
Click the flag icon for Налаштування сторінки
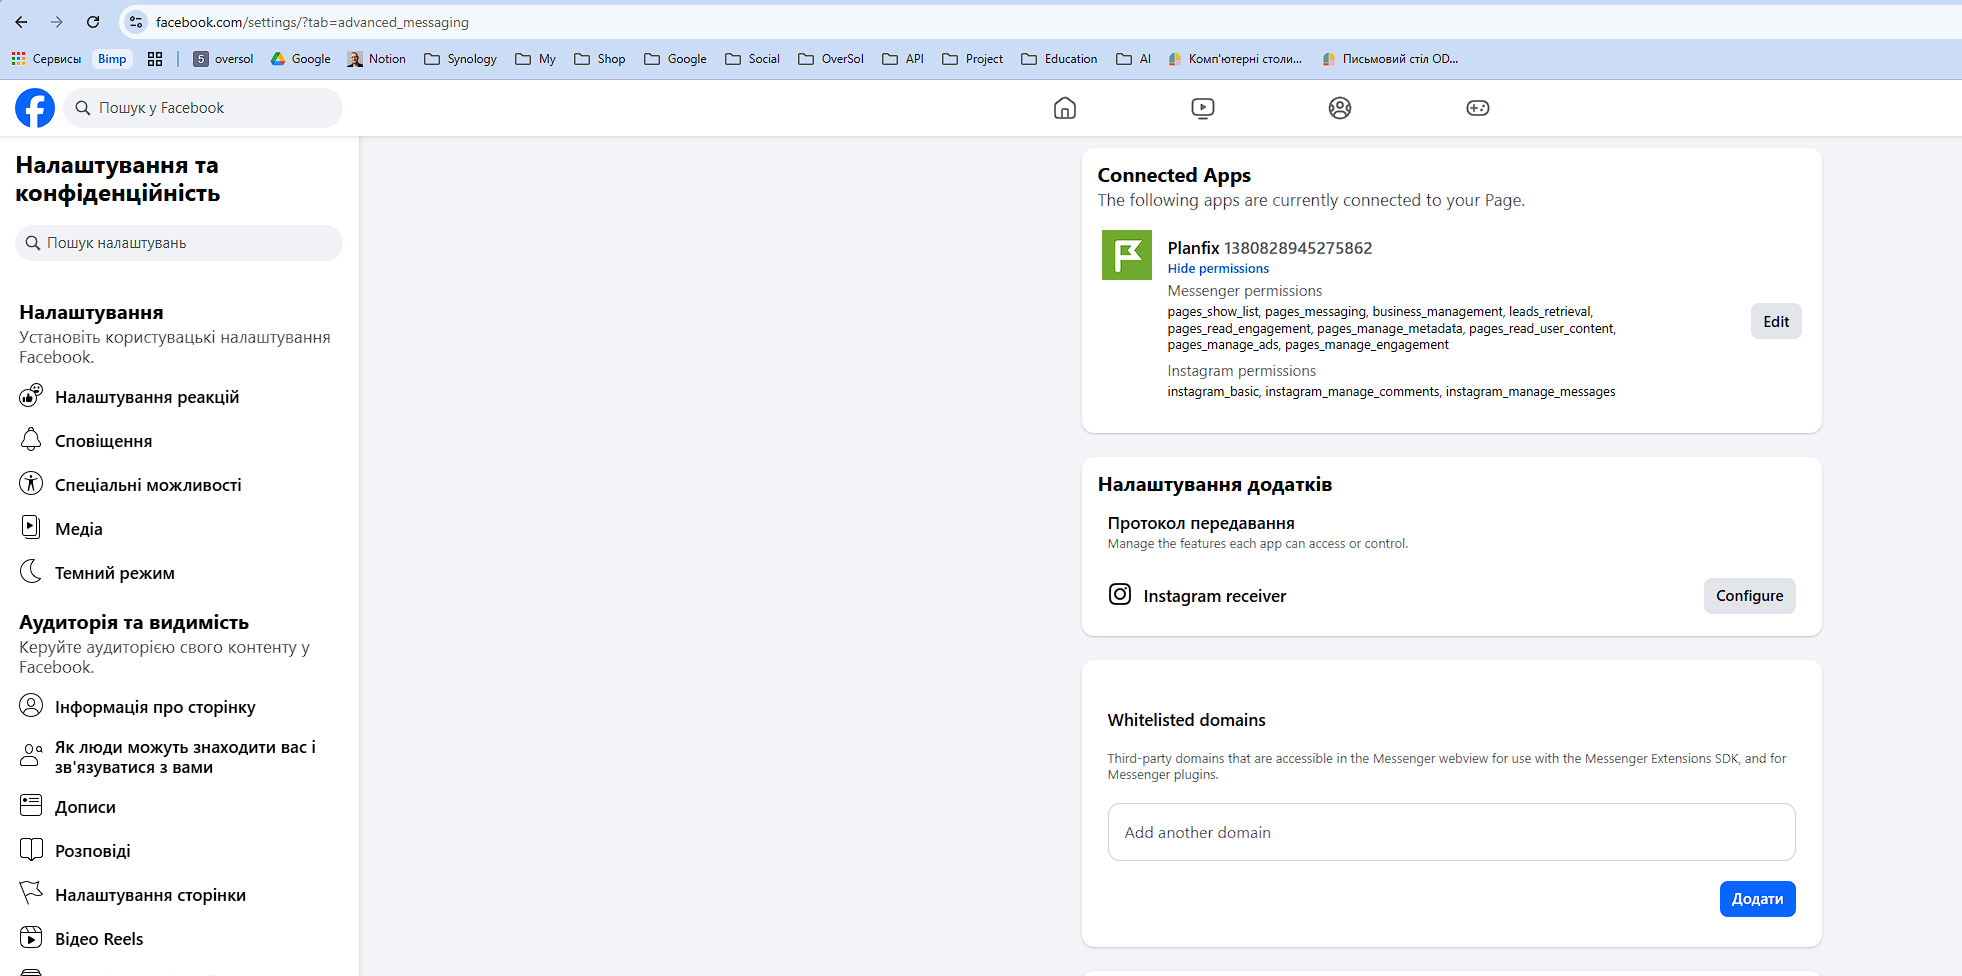(31, 892)
